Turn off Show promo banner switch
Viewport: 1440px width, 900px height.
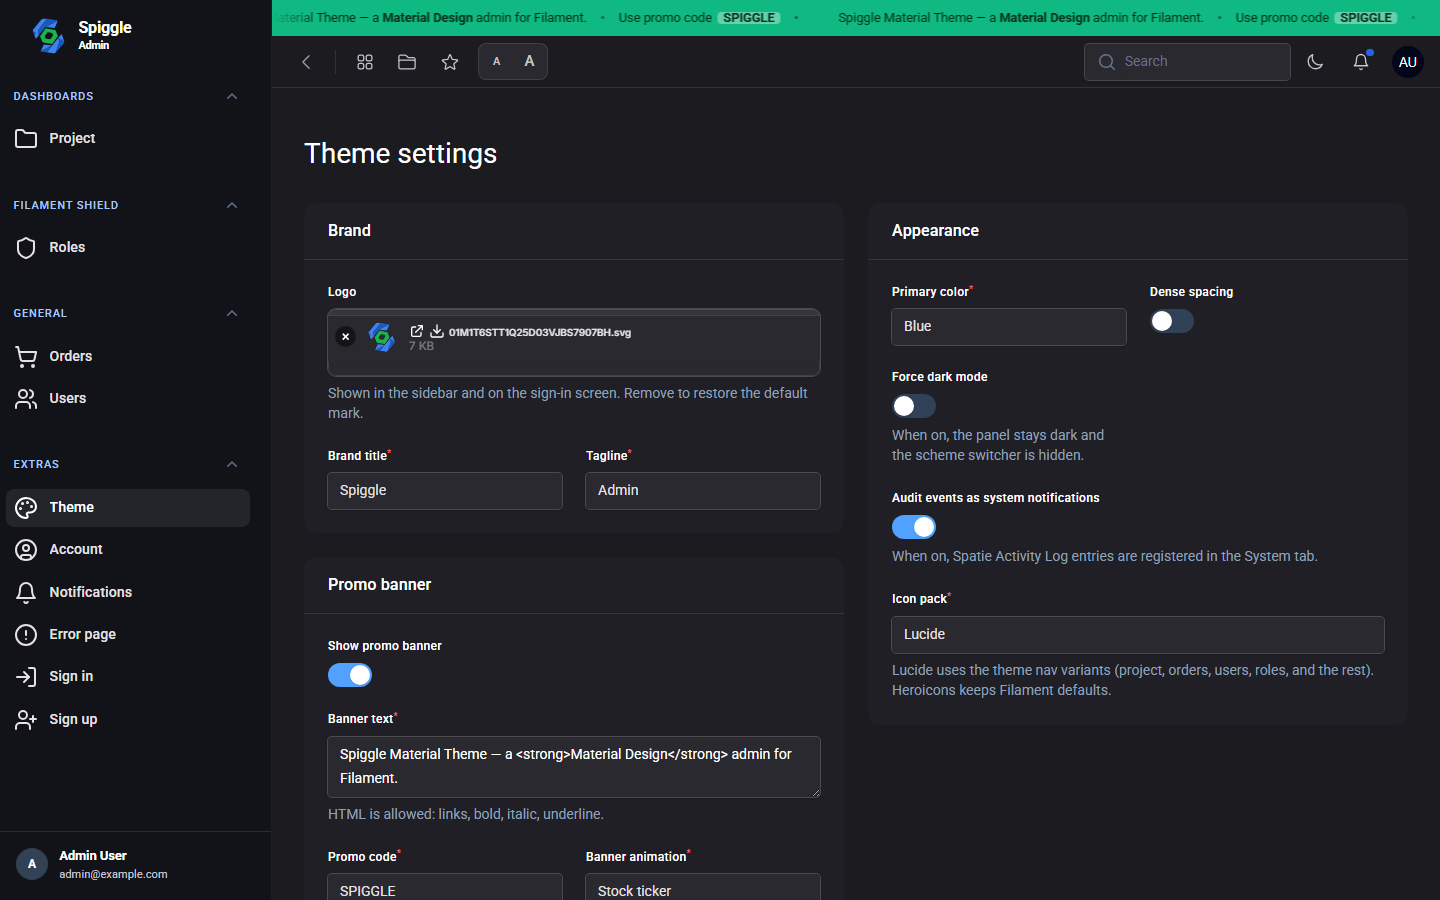[350, 675]
